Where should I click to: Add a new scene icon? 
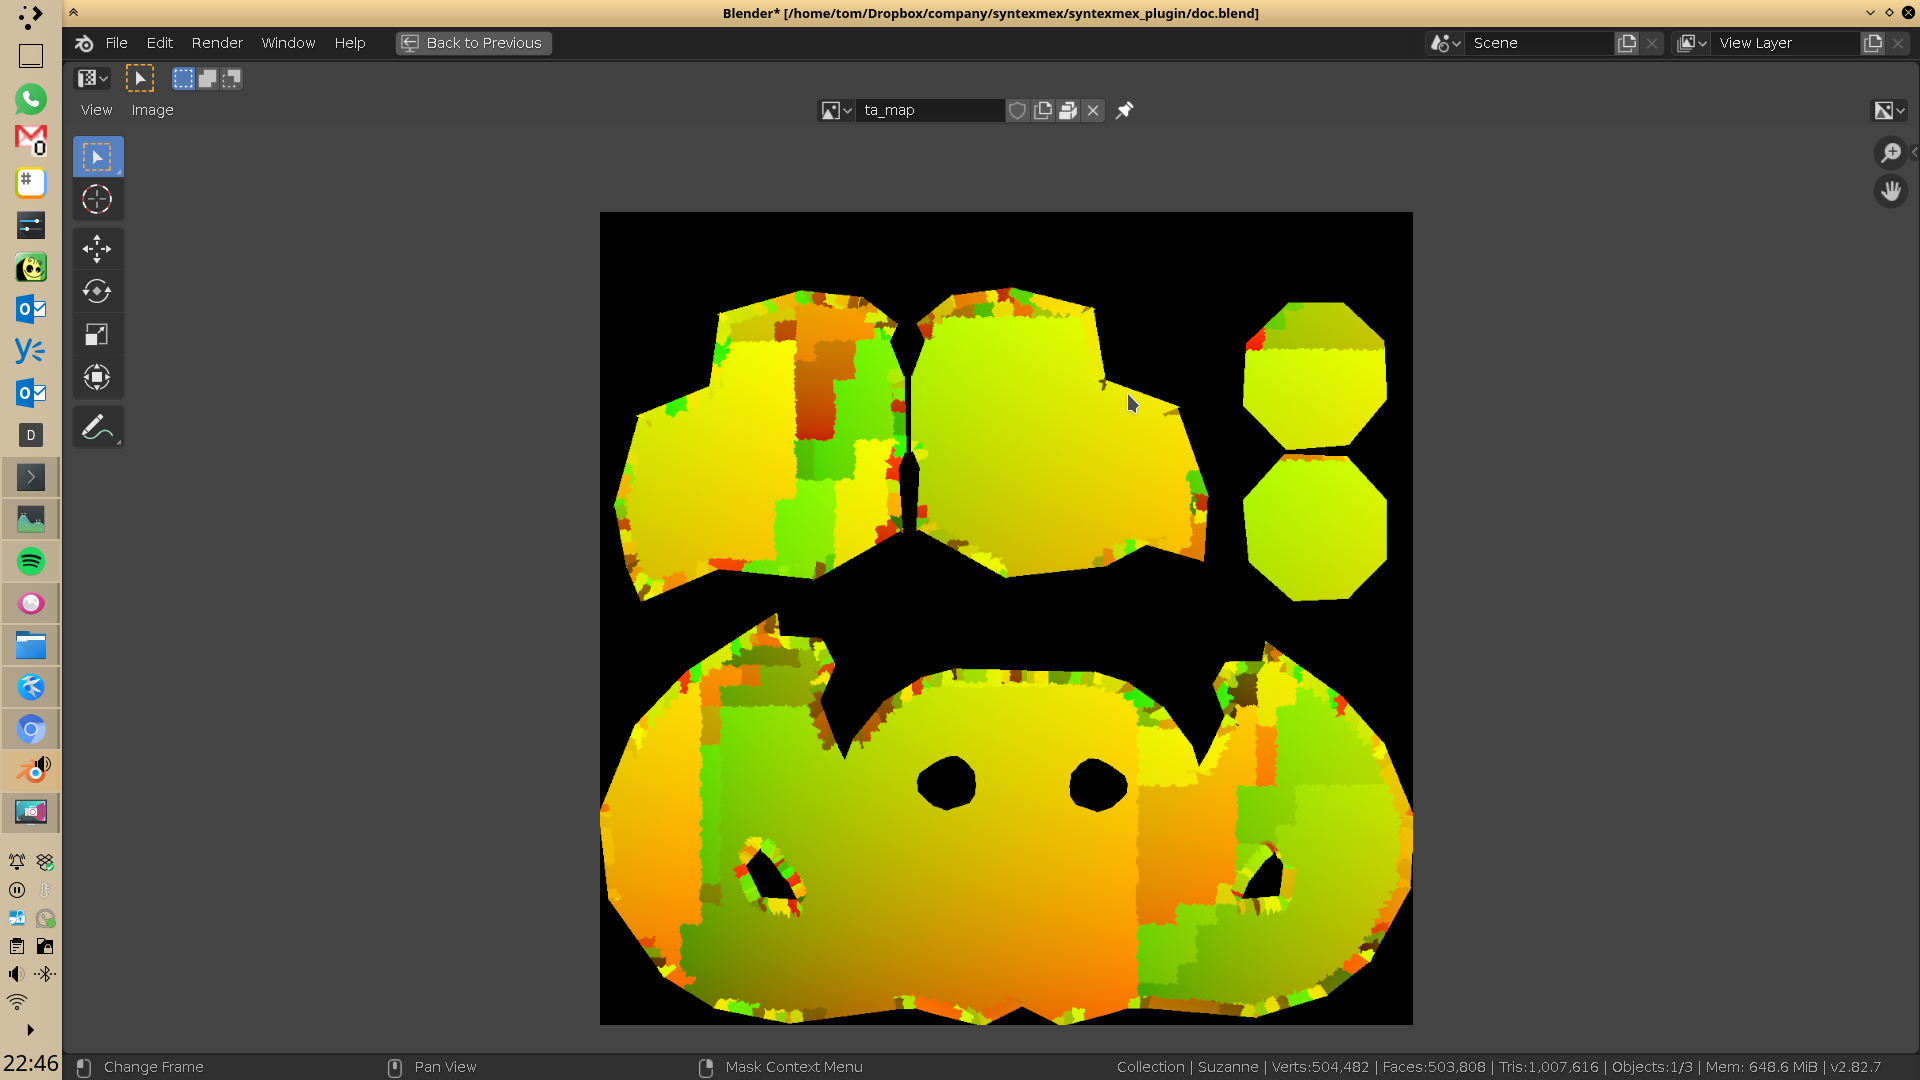(x=1627, y=43)
